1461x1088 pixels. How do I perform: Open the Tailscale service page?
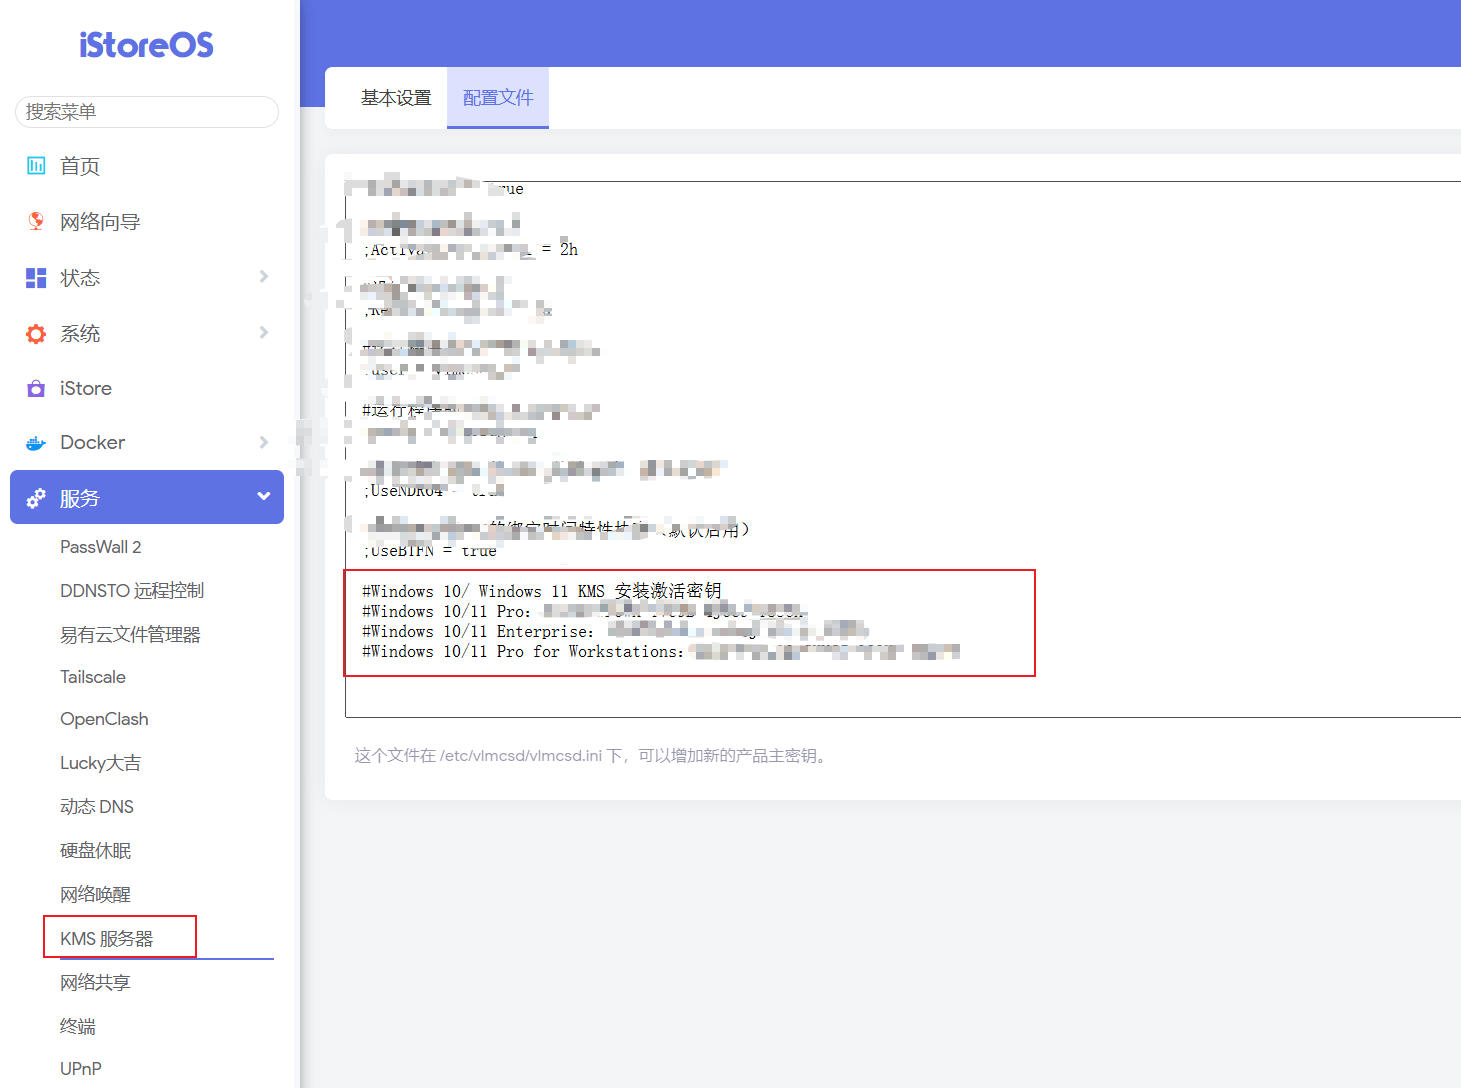click(x=93, y=677)
